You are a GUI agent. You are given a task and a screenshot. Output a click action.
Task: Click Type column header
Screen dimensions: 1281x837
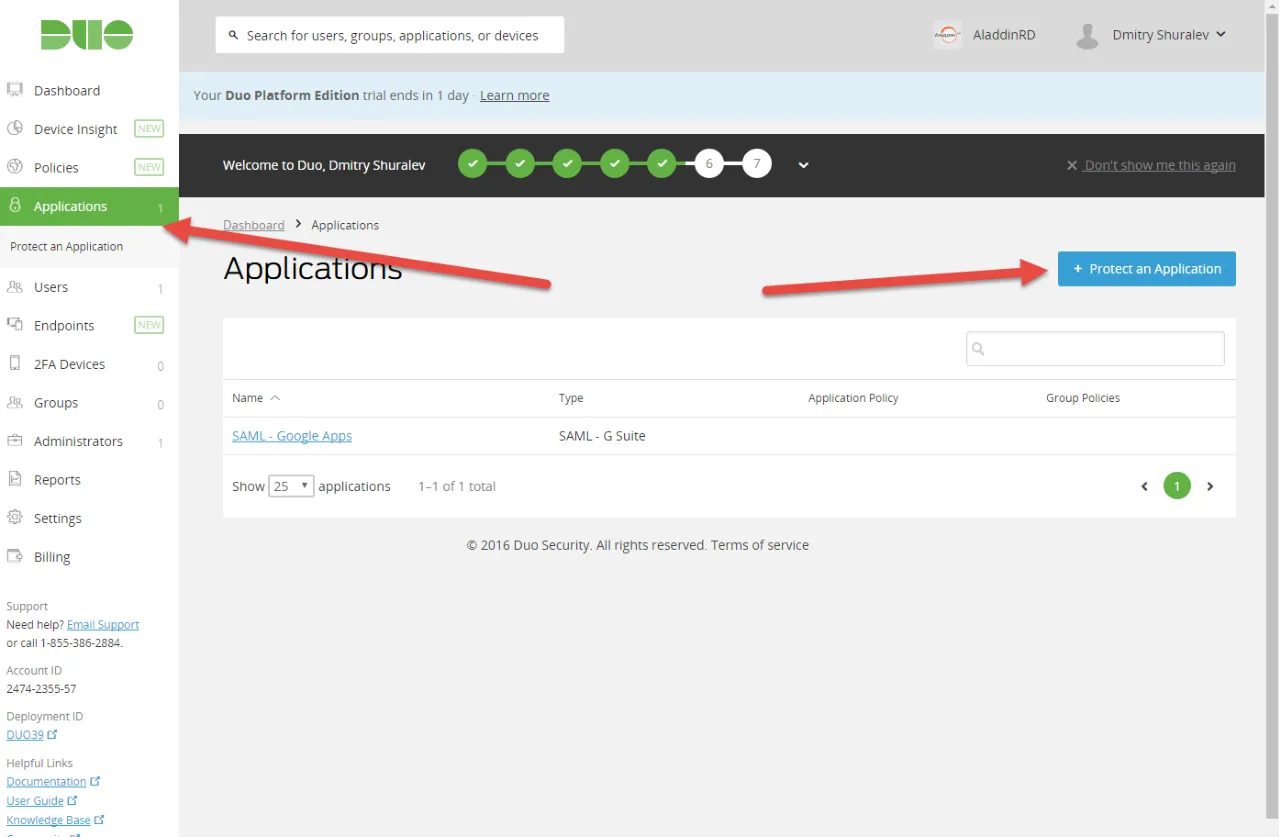[571, 398]
